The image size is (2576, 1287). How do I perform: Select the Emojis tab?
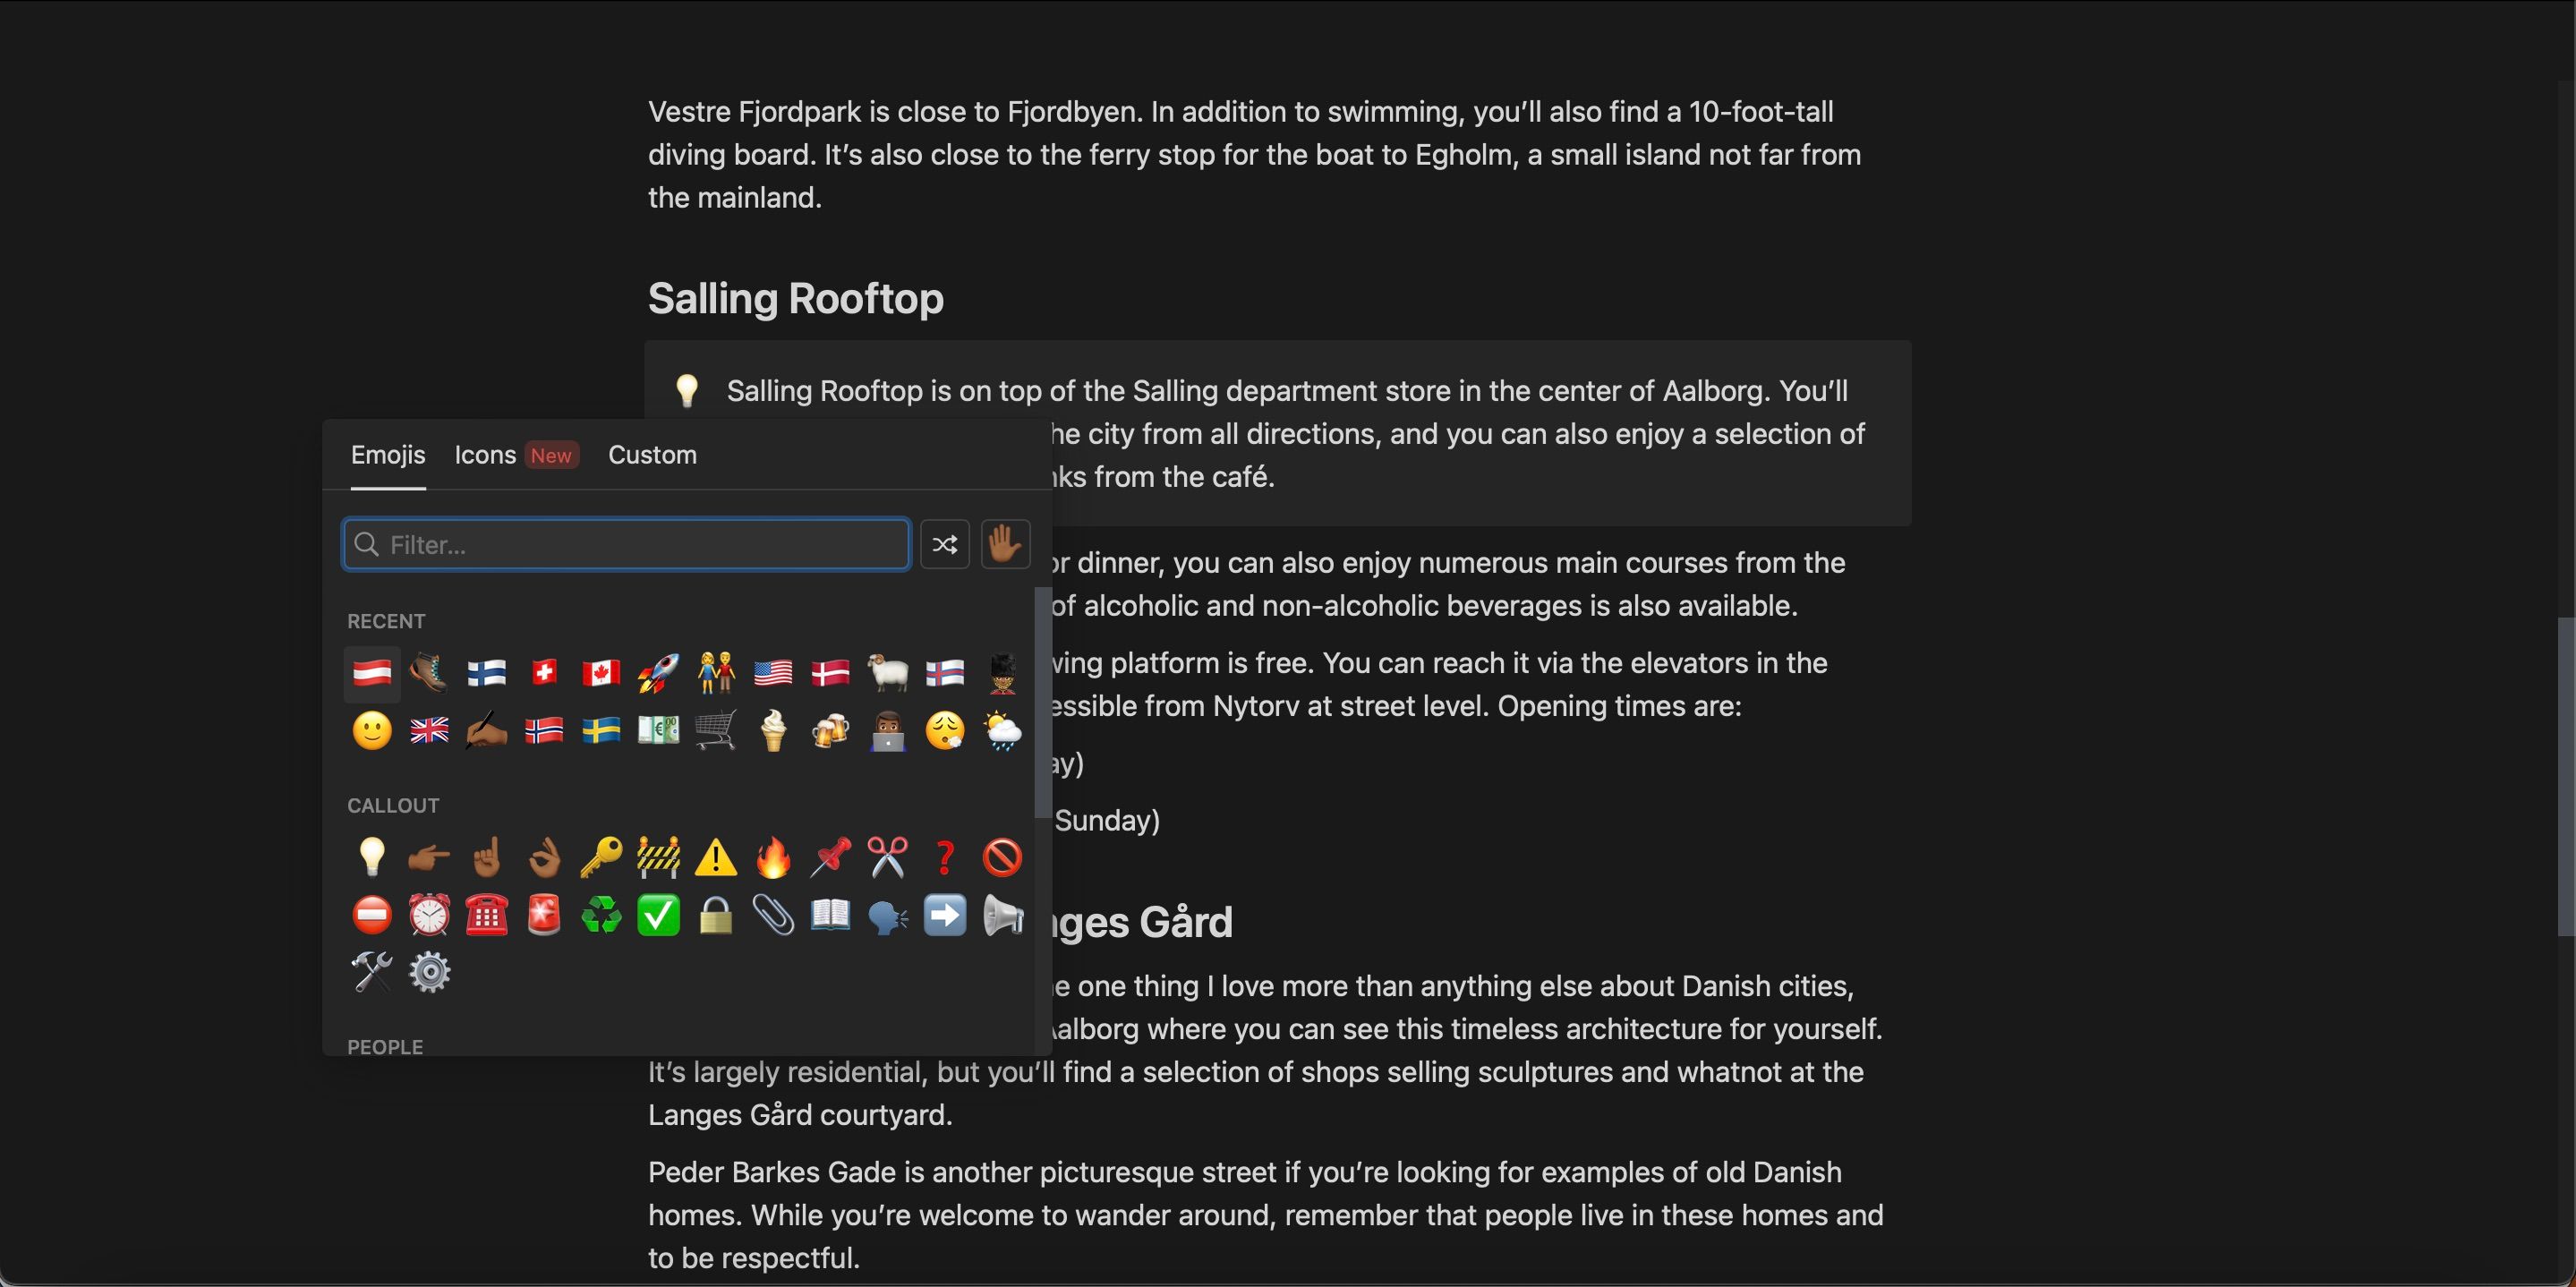tap(388, 455)
